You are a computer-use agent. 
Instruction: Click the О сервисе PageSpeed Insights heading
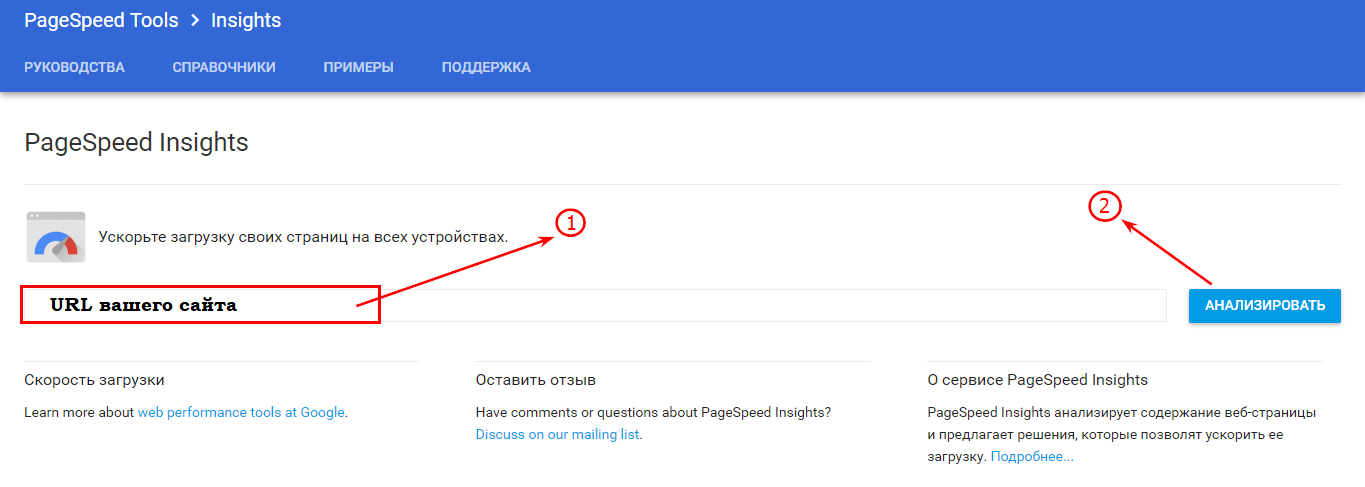[x=1037, y=380]
